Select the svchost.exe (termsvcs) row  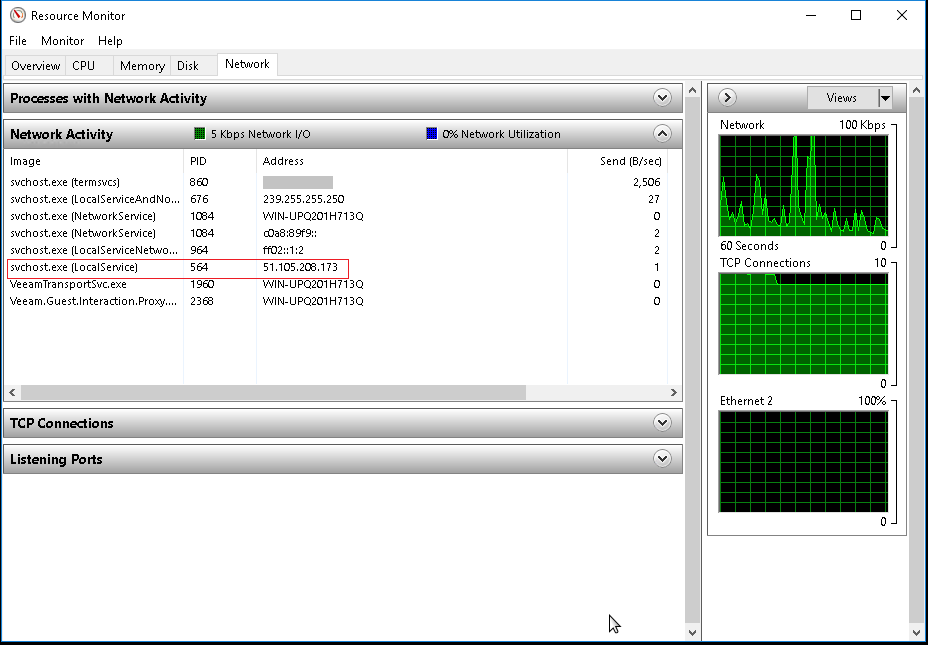337,182
